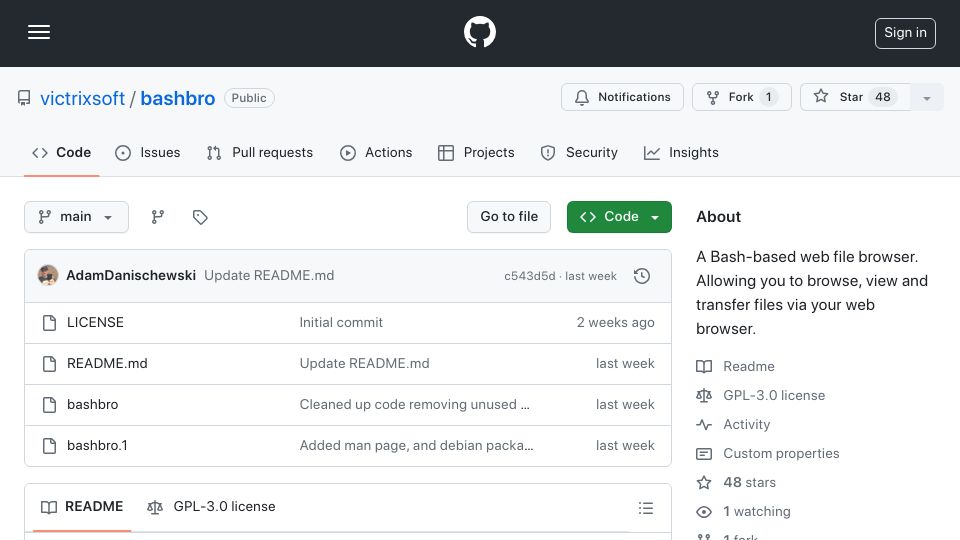
Task: Open the Projects tab
Action: point(476,152)
